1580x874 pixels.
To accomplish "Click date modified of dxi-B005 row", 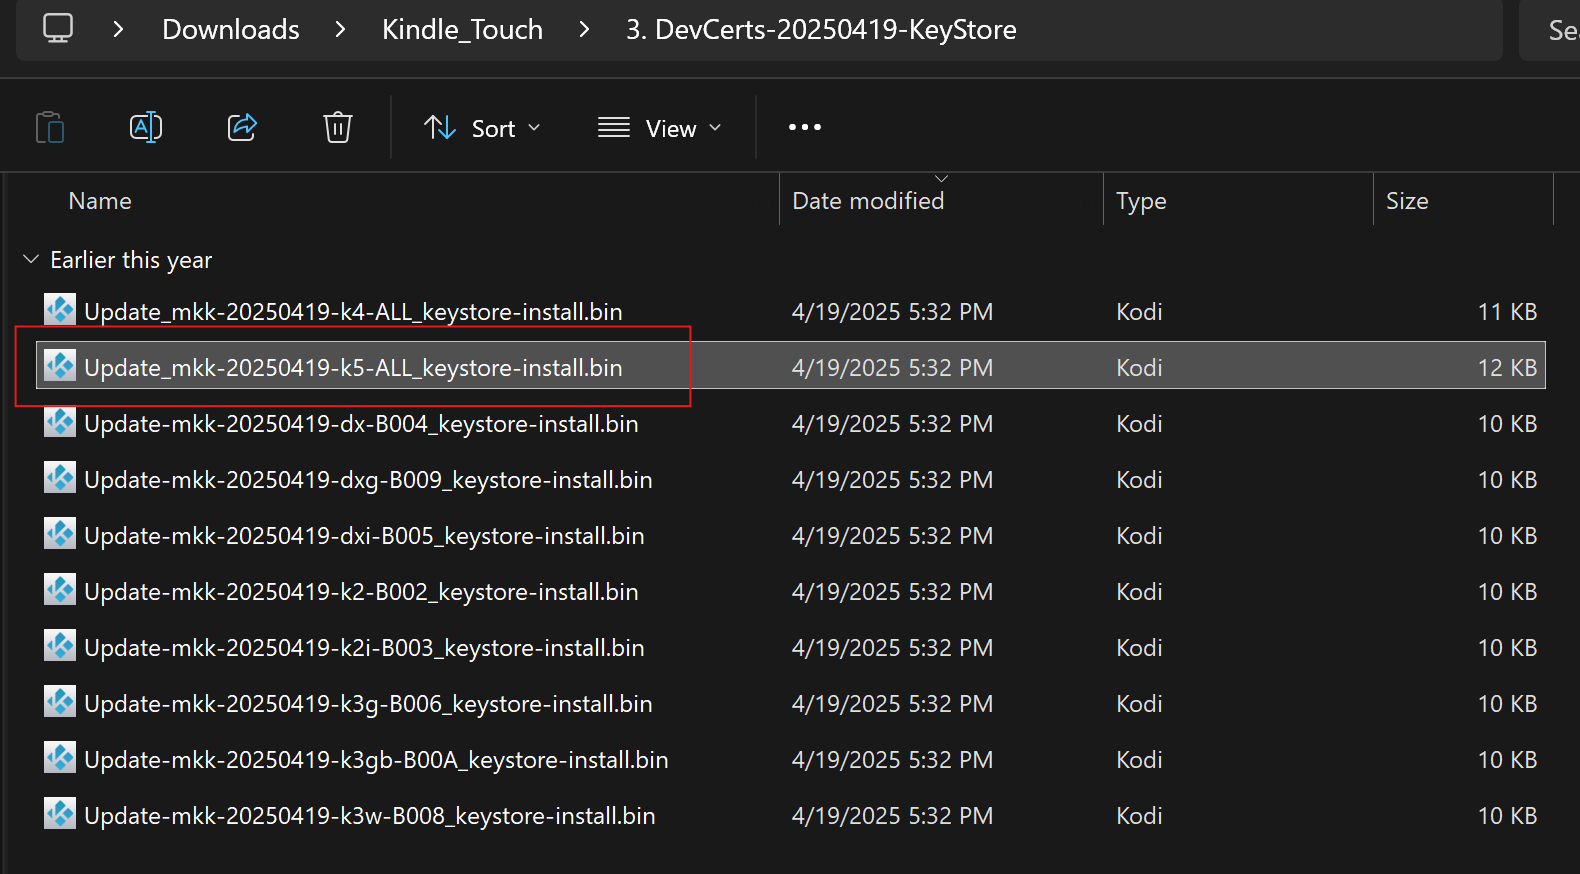I will [x=892, y=536].
